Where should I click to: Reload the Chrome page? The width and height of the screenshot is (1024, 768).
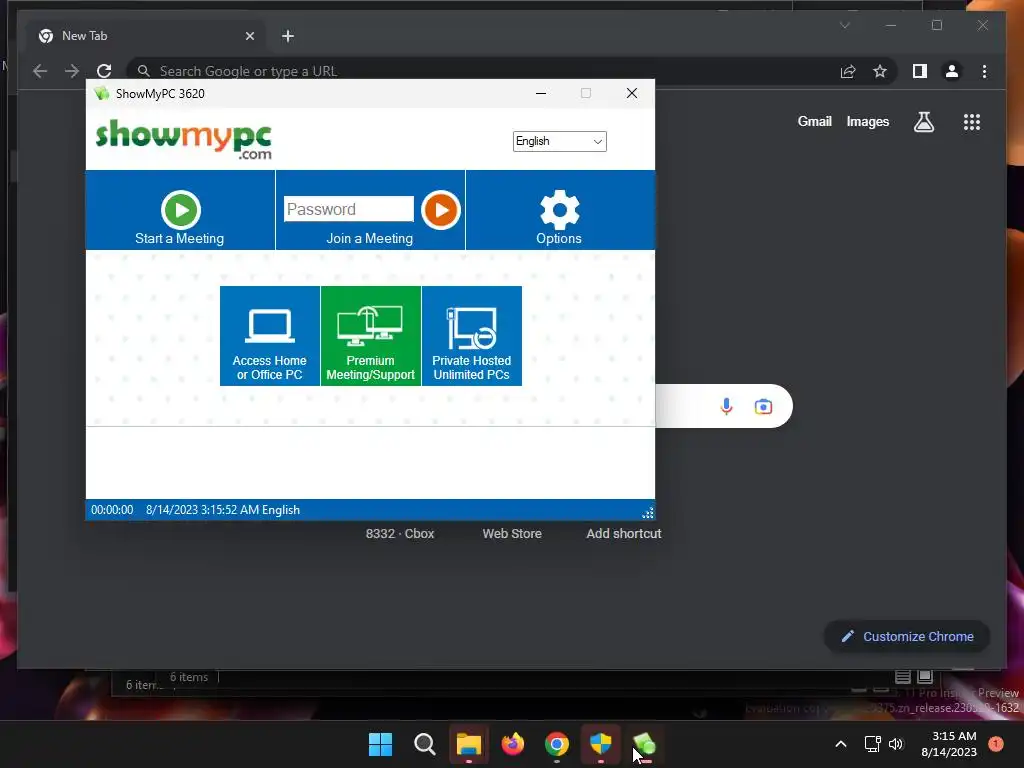(x=104, y=71)
